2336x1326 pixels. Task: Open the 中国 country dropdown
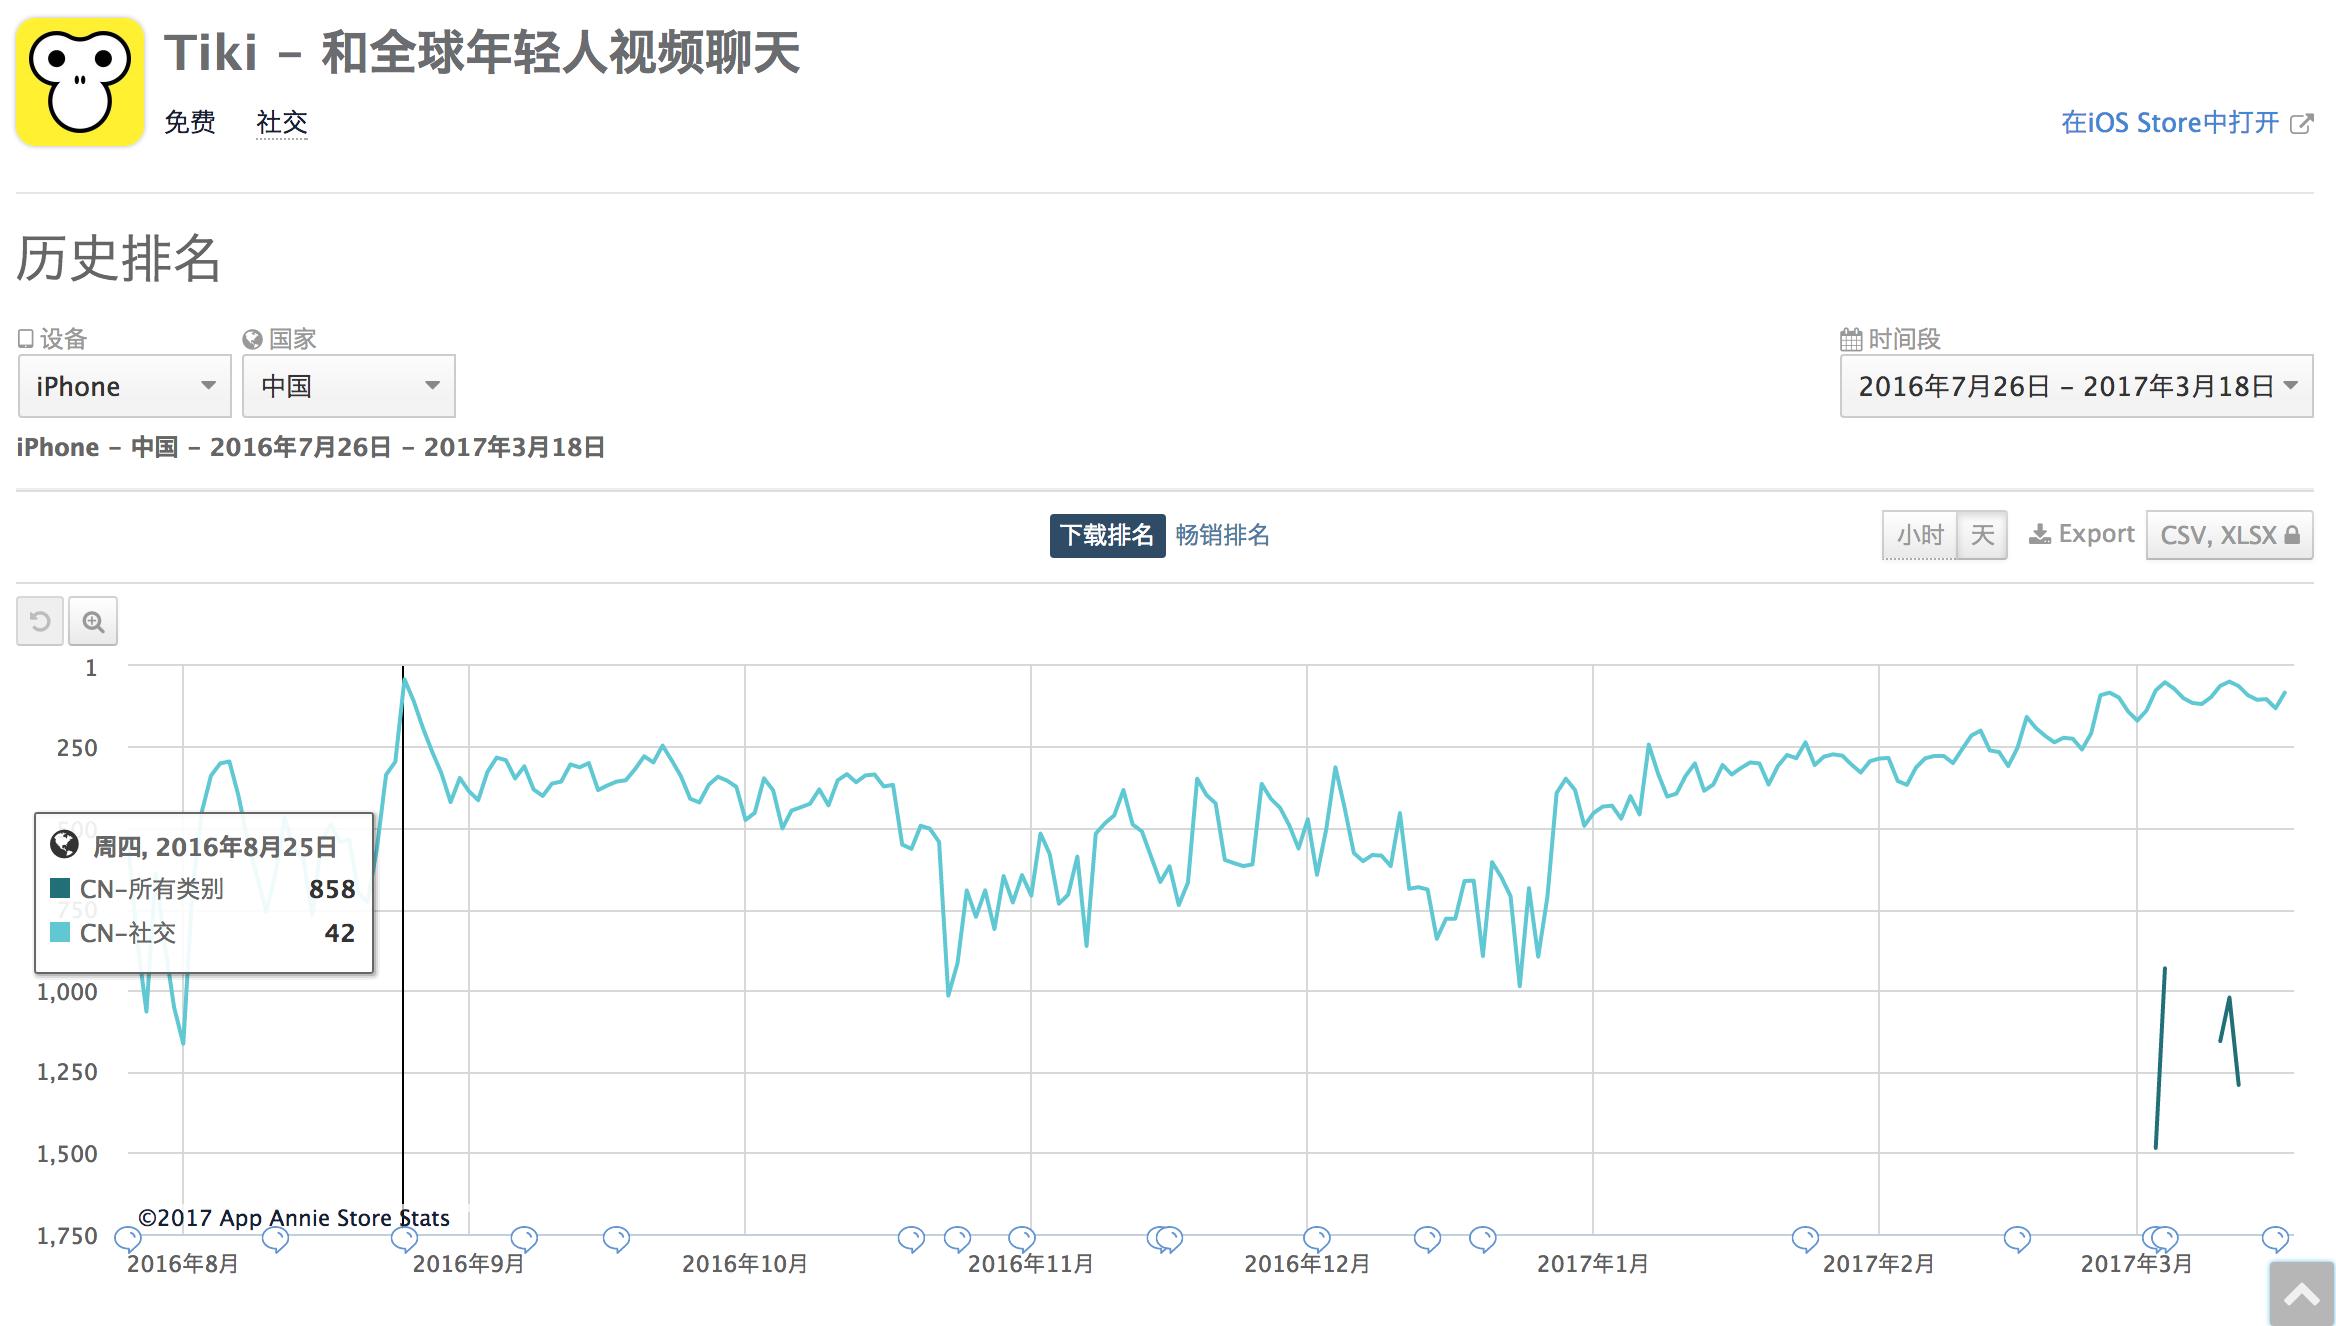pos(348,386)
